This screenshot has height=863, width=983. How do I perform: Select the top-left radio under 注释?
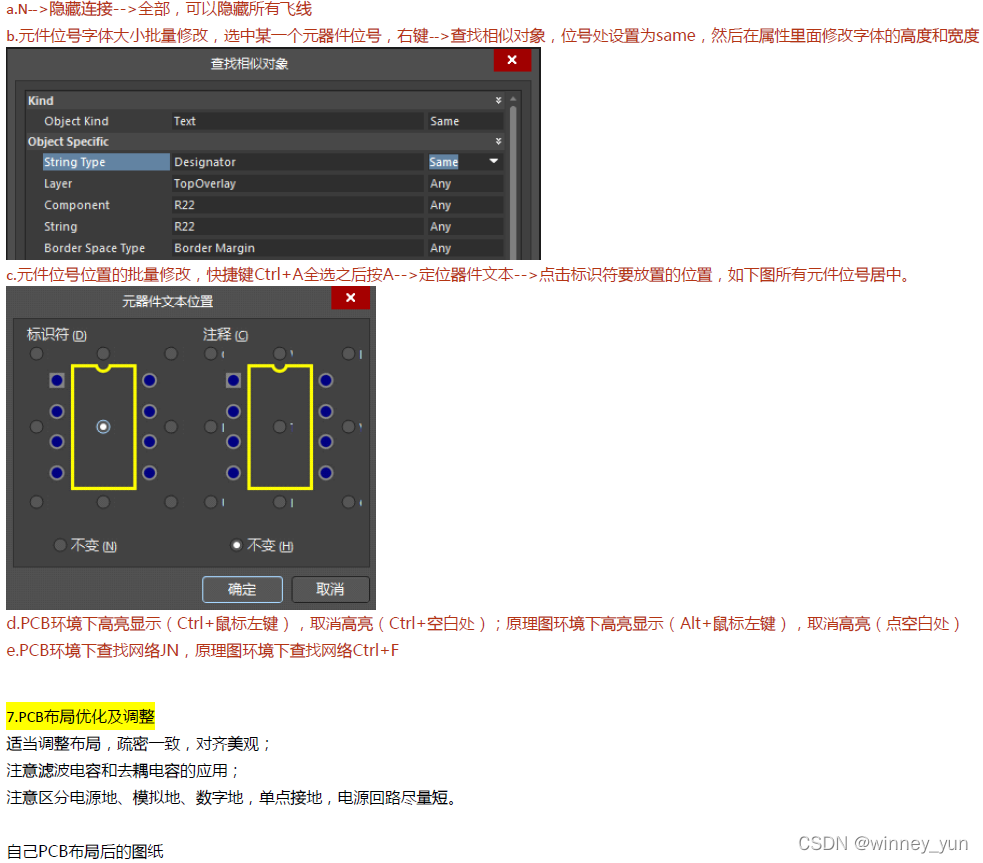pos(211,353)
